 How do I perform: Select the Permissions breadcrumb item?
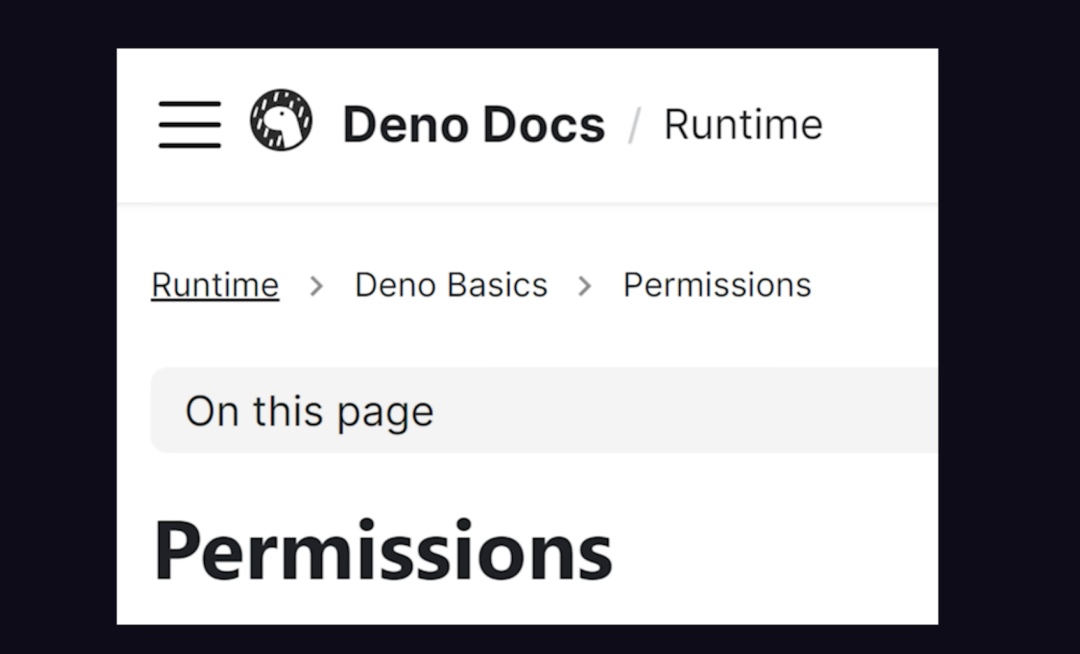[717, 285]
